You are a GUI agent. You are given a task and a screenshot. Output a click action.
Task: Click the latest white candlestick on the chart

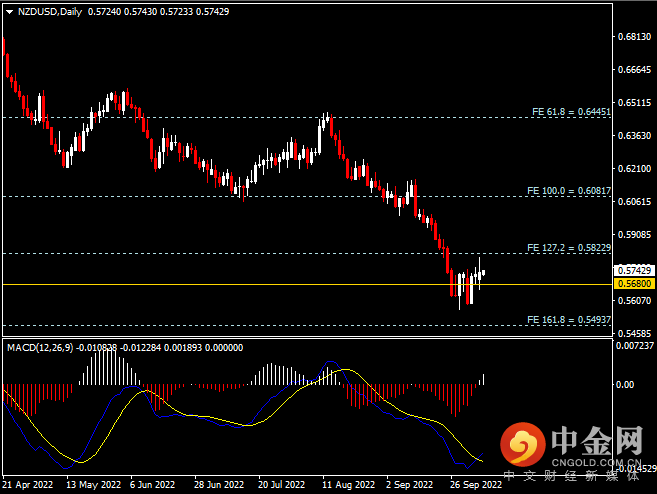pos(484,273)
